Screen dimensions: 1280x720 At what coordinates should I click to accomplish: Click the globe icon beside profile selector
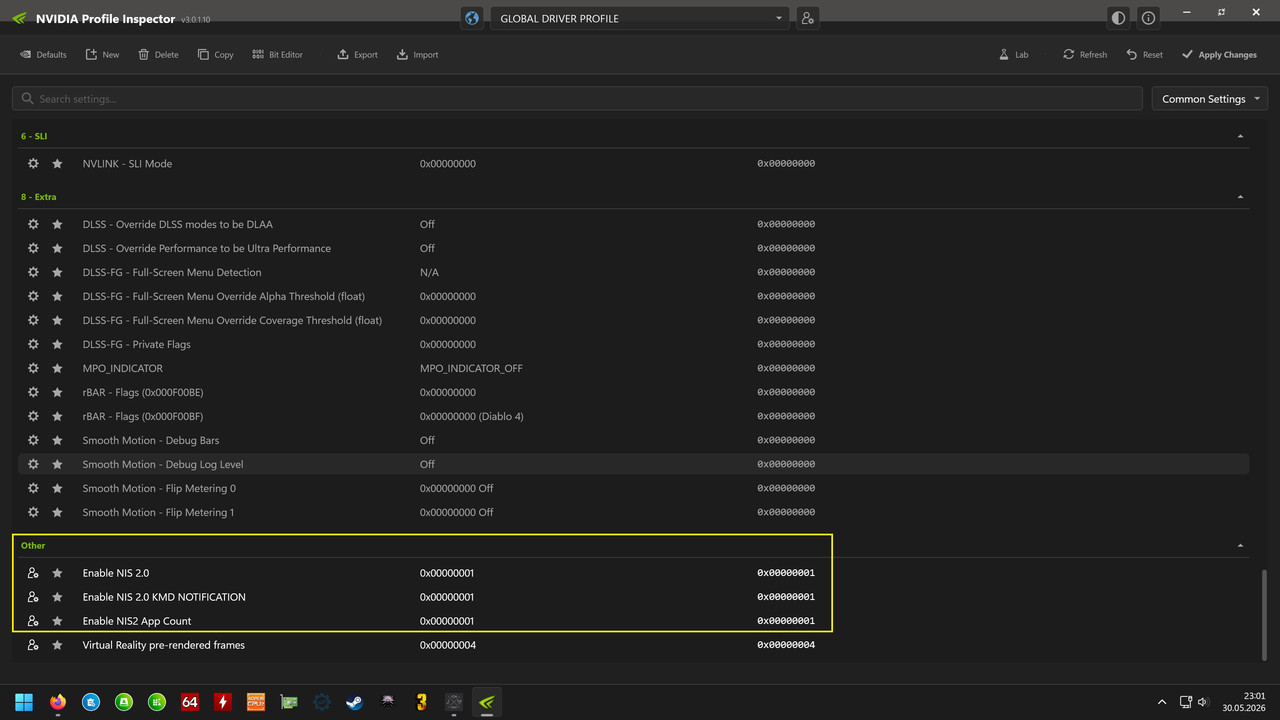472,18
